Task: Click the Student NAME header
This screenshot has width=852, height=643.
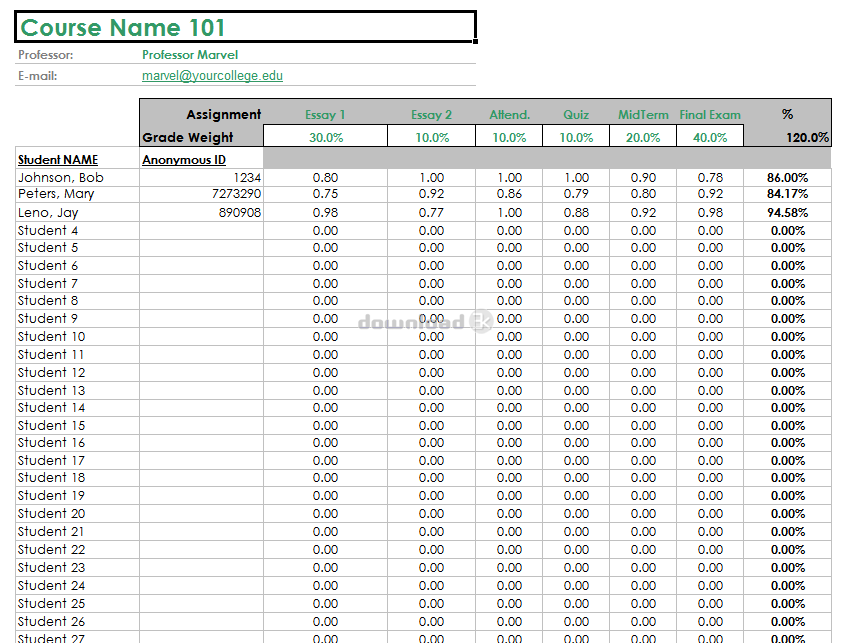Action: (58, 160)
